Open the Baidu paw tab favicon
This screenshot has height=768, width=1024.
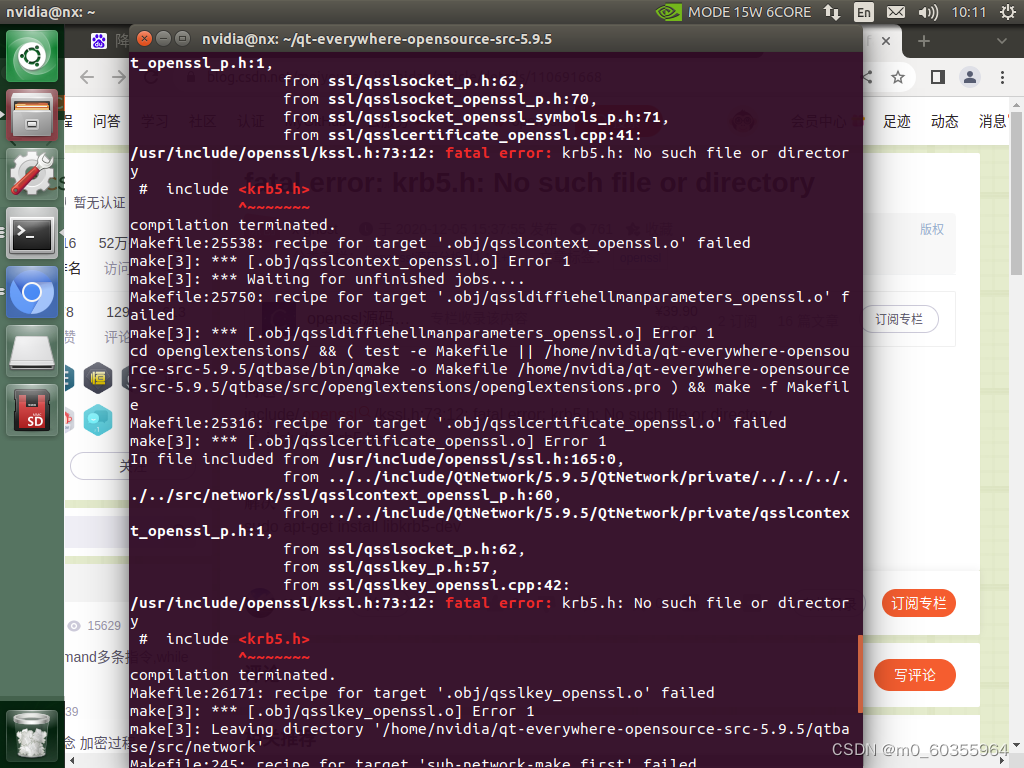click(99, 41)
